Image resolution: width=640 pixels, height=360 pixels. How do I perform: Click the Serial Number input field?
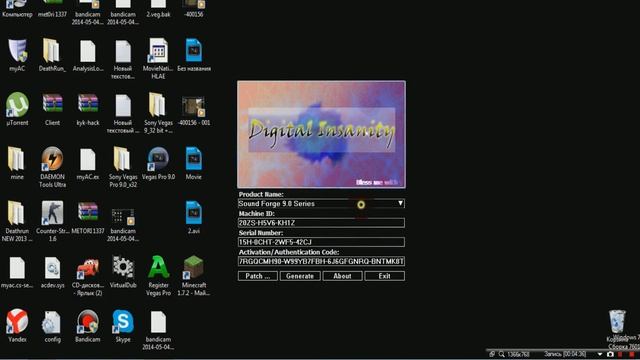[x=321, y=242]
